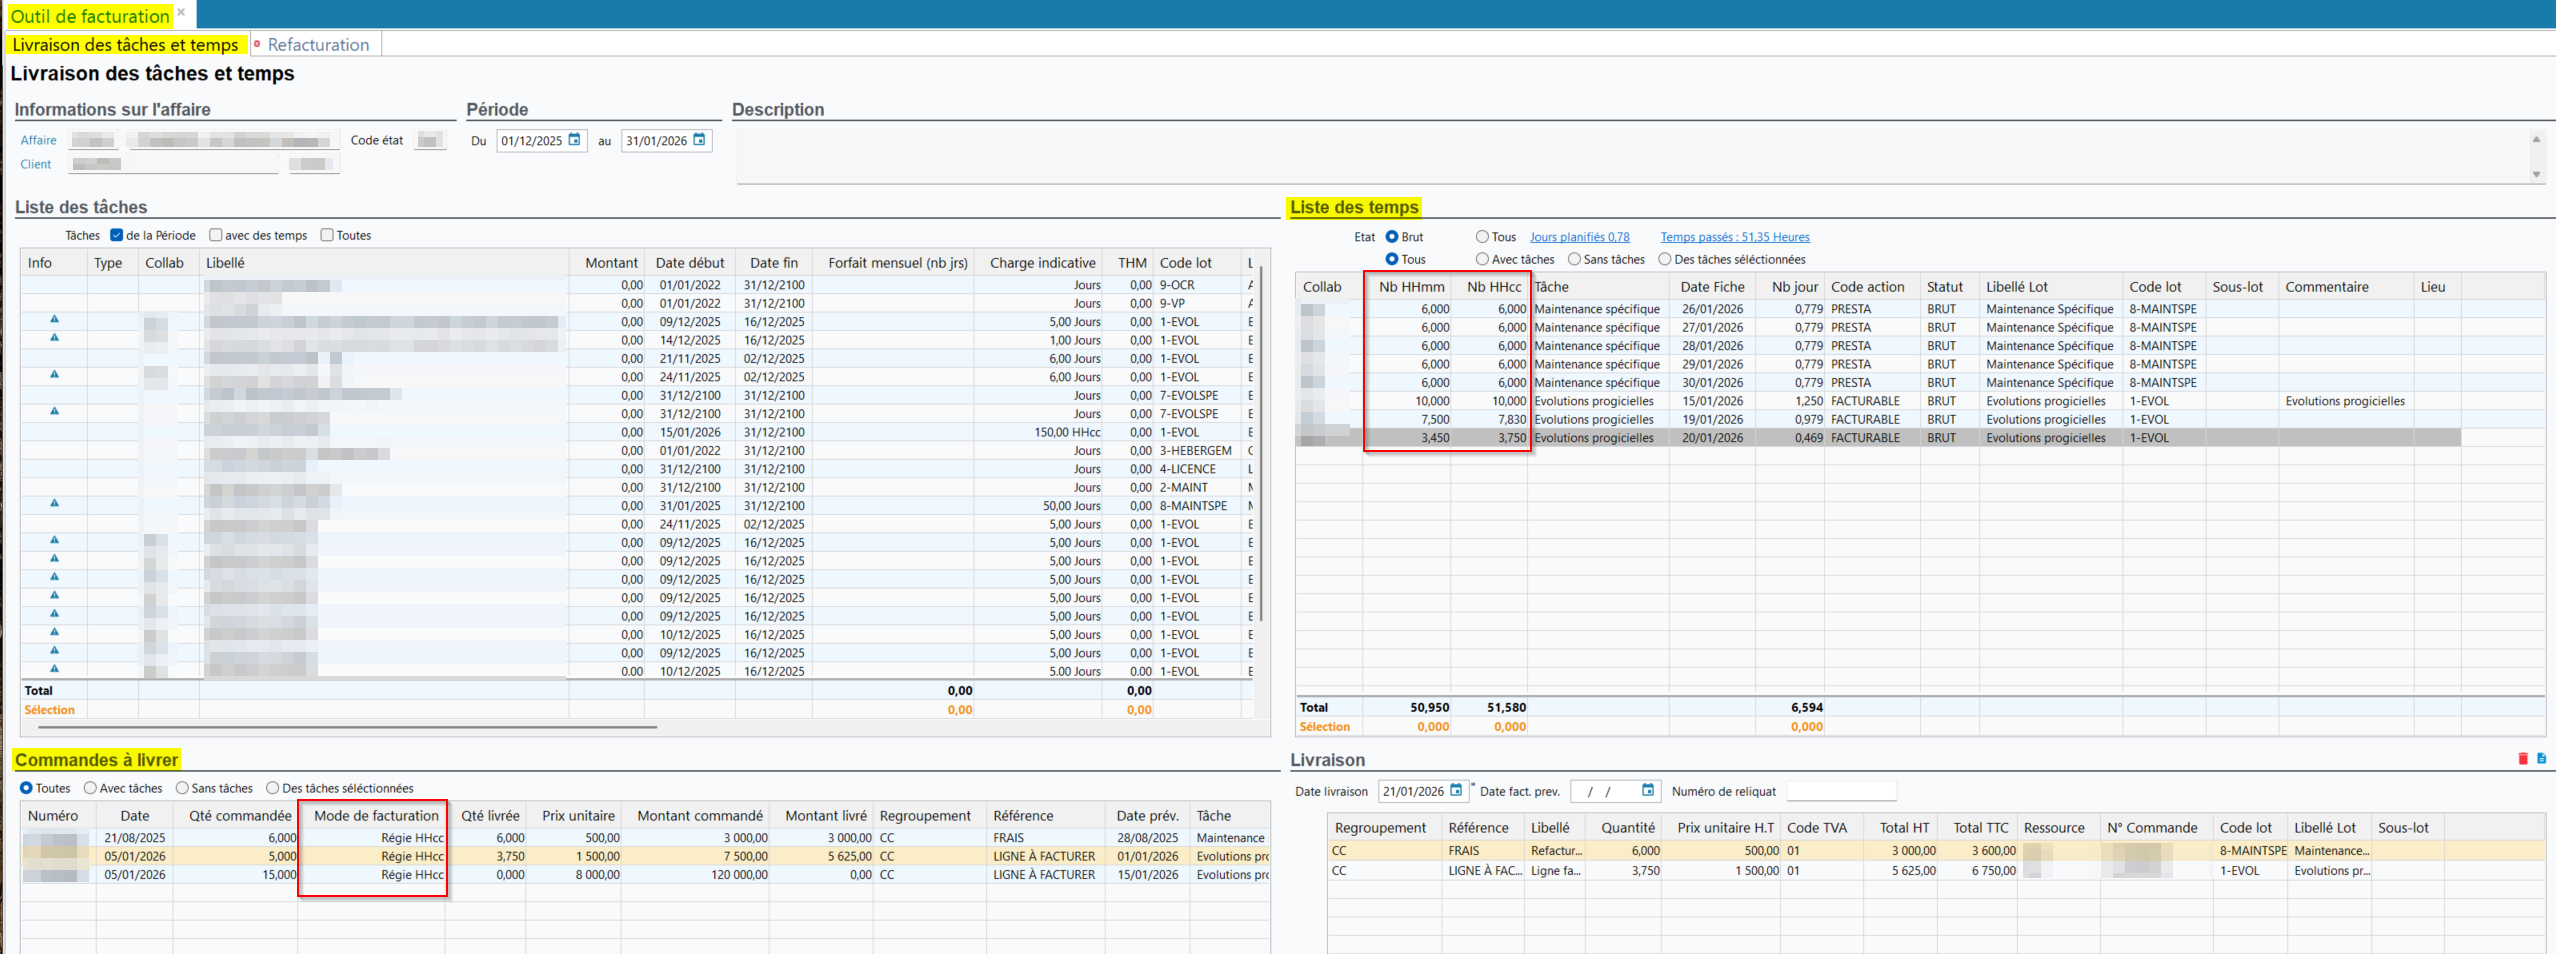Open the Date fact. prev. calendar picker

click(x=1647, y=790)
